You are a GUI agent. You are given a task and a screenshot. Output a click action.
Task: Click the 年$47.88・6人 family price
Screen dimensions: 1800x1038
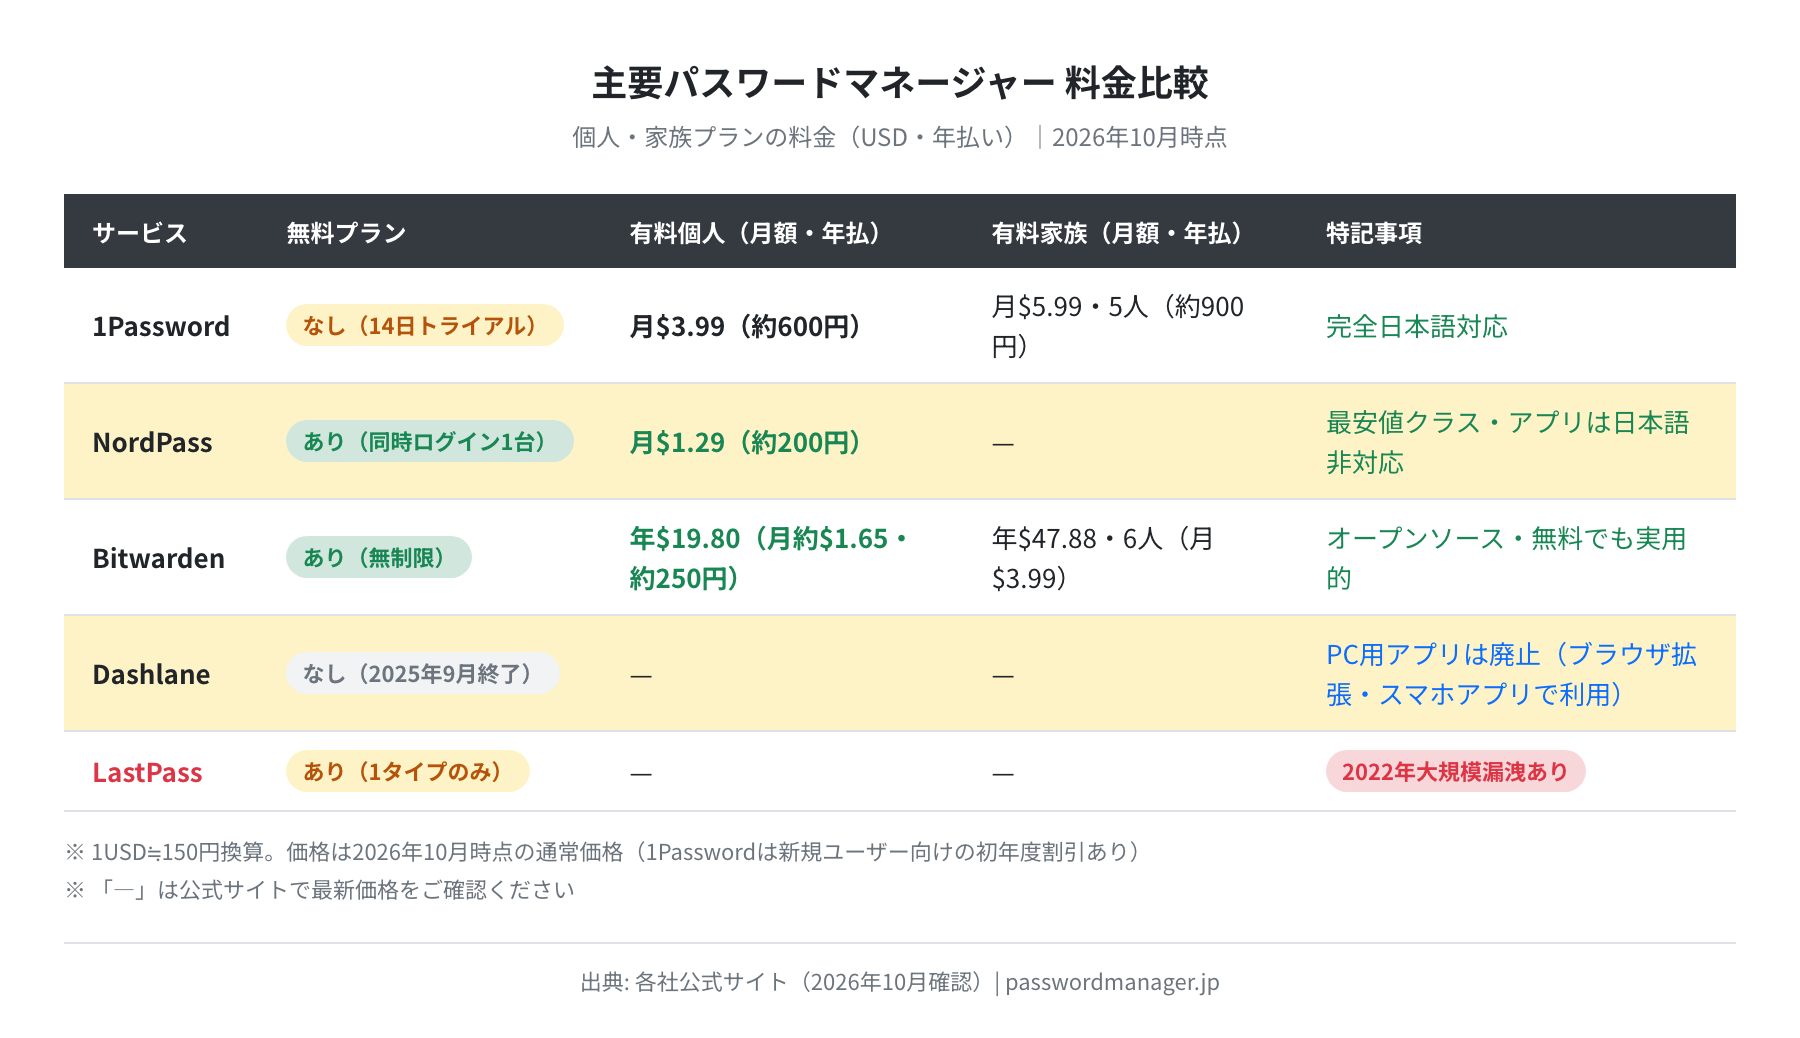pyautogui.click(x=1103, y=558)
